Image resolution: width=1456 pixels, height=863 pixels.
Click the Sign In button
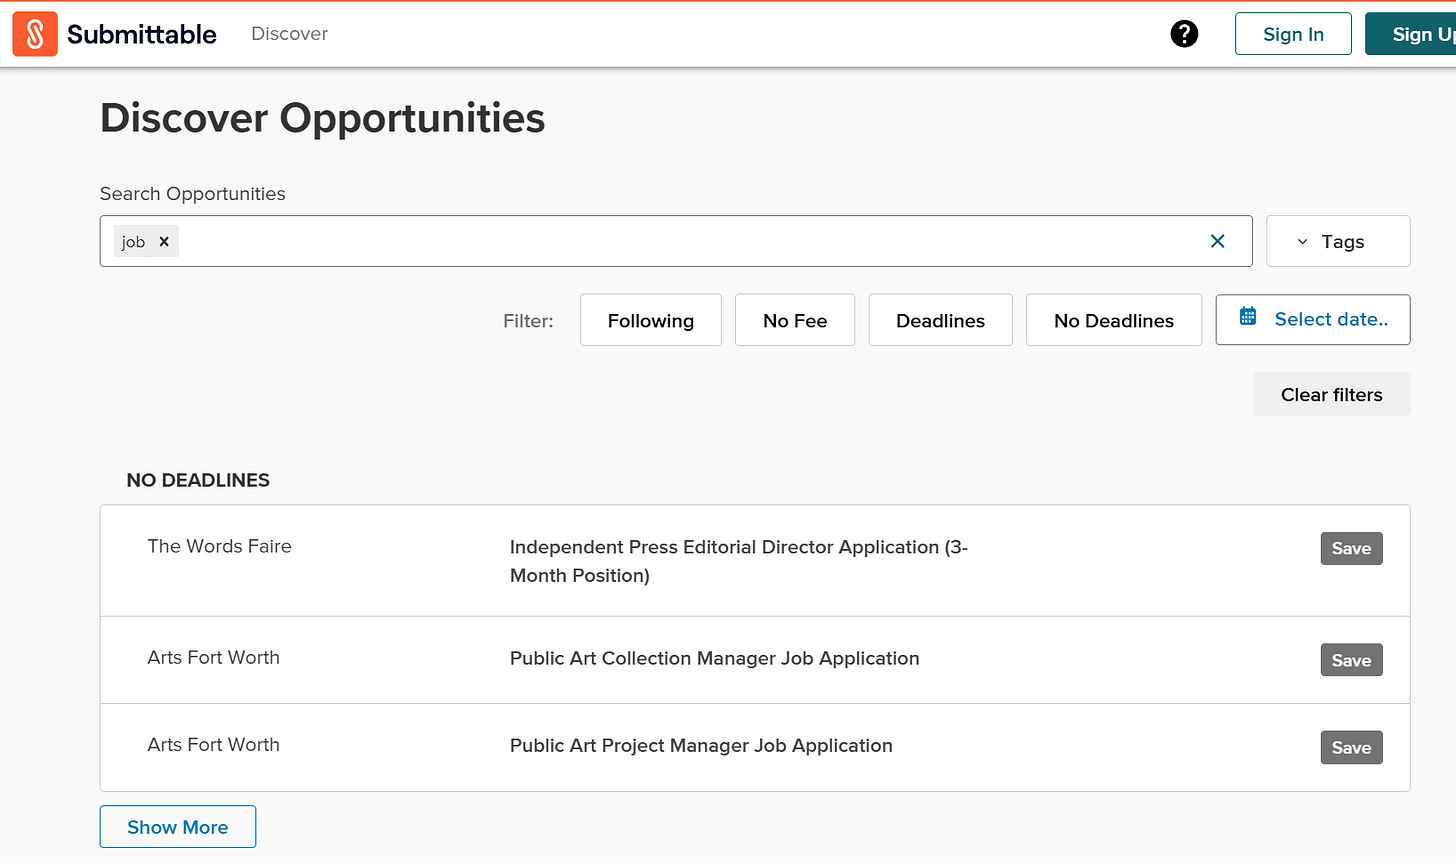pos(1293,34)
